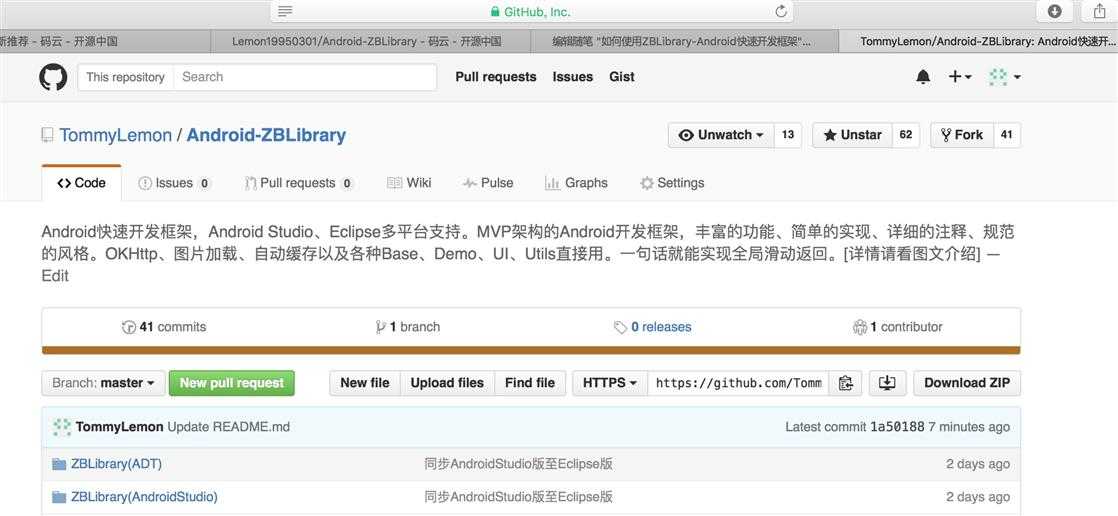The width and height of the screenshot is (1118, 516).
Task: View forks count 41
Action: coord(1007,135)
